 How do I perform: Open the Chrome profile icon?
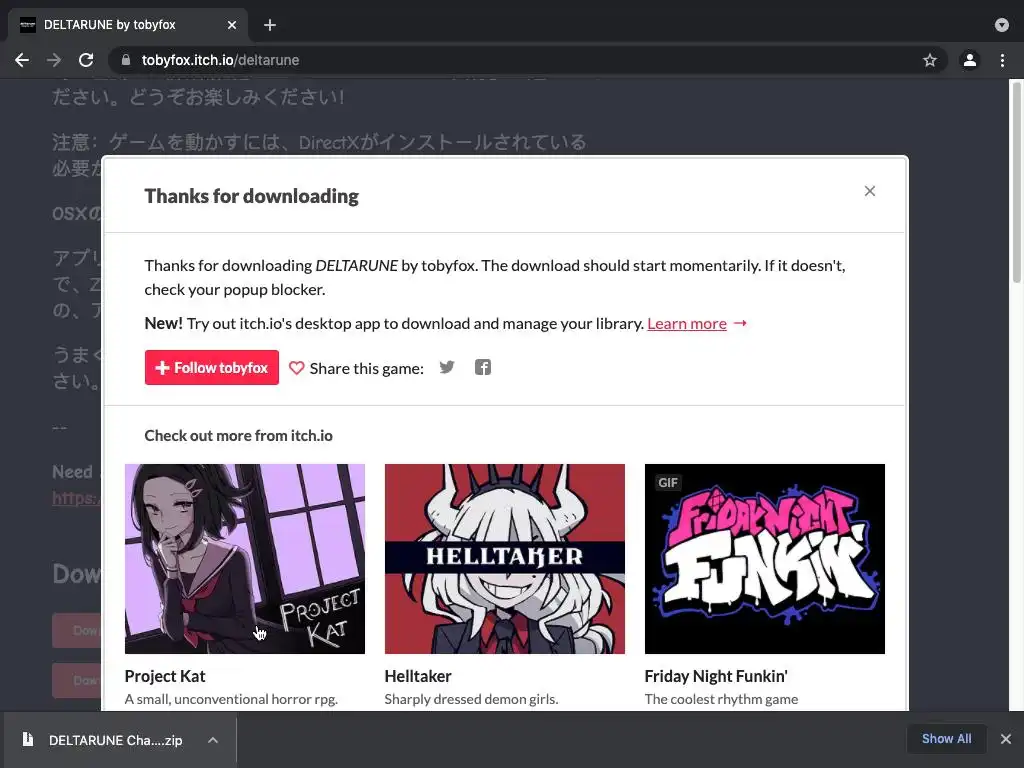tap(970, 60)
